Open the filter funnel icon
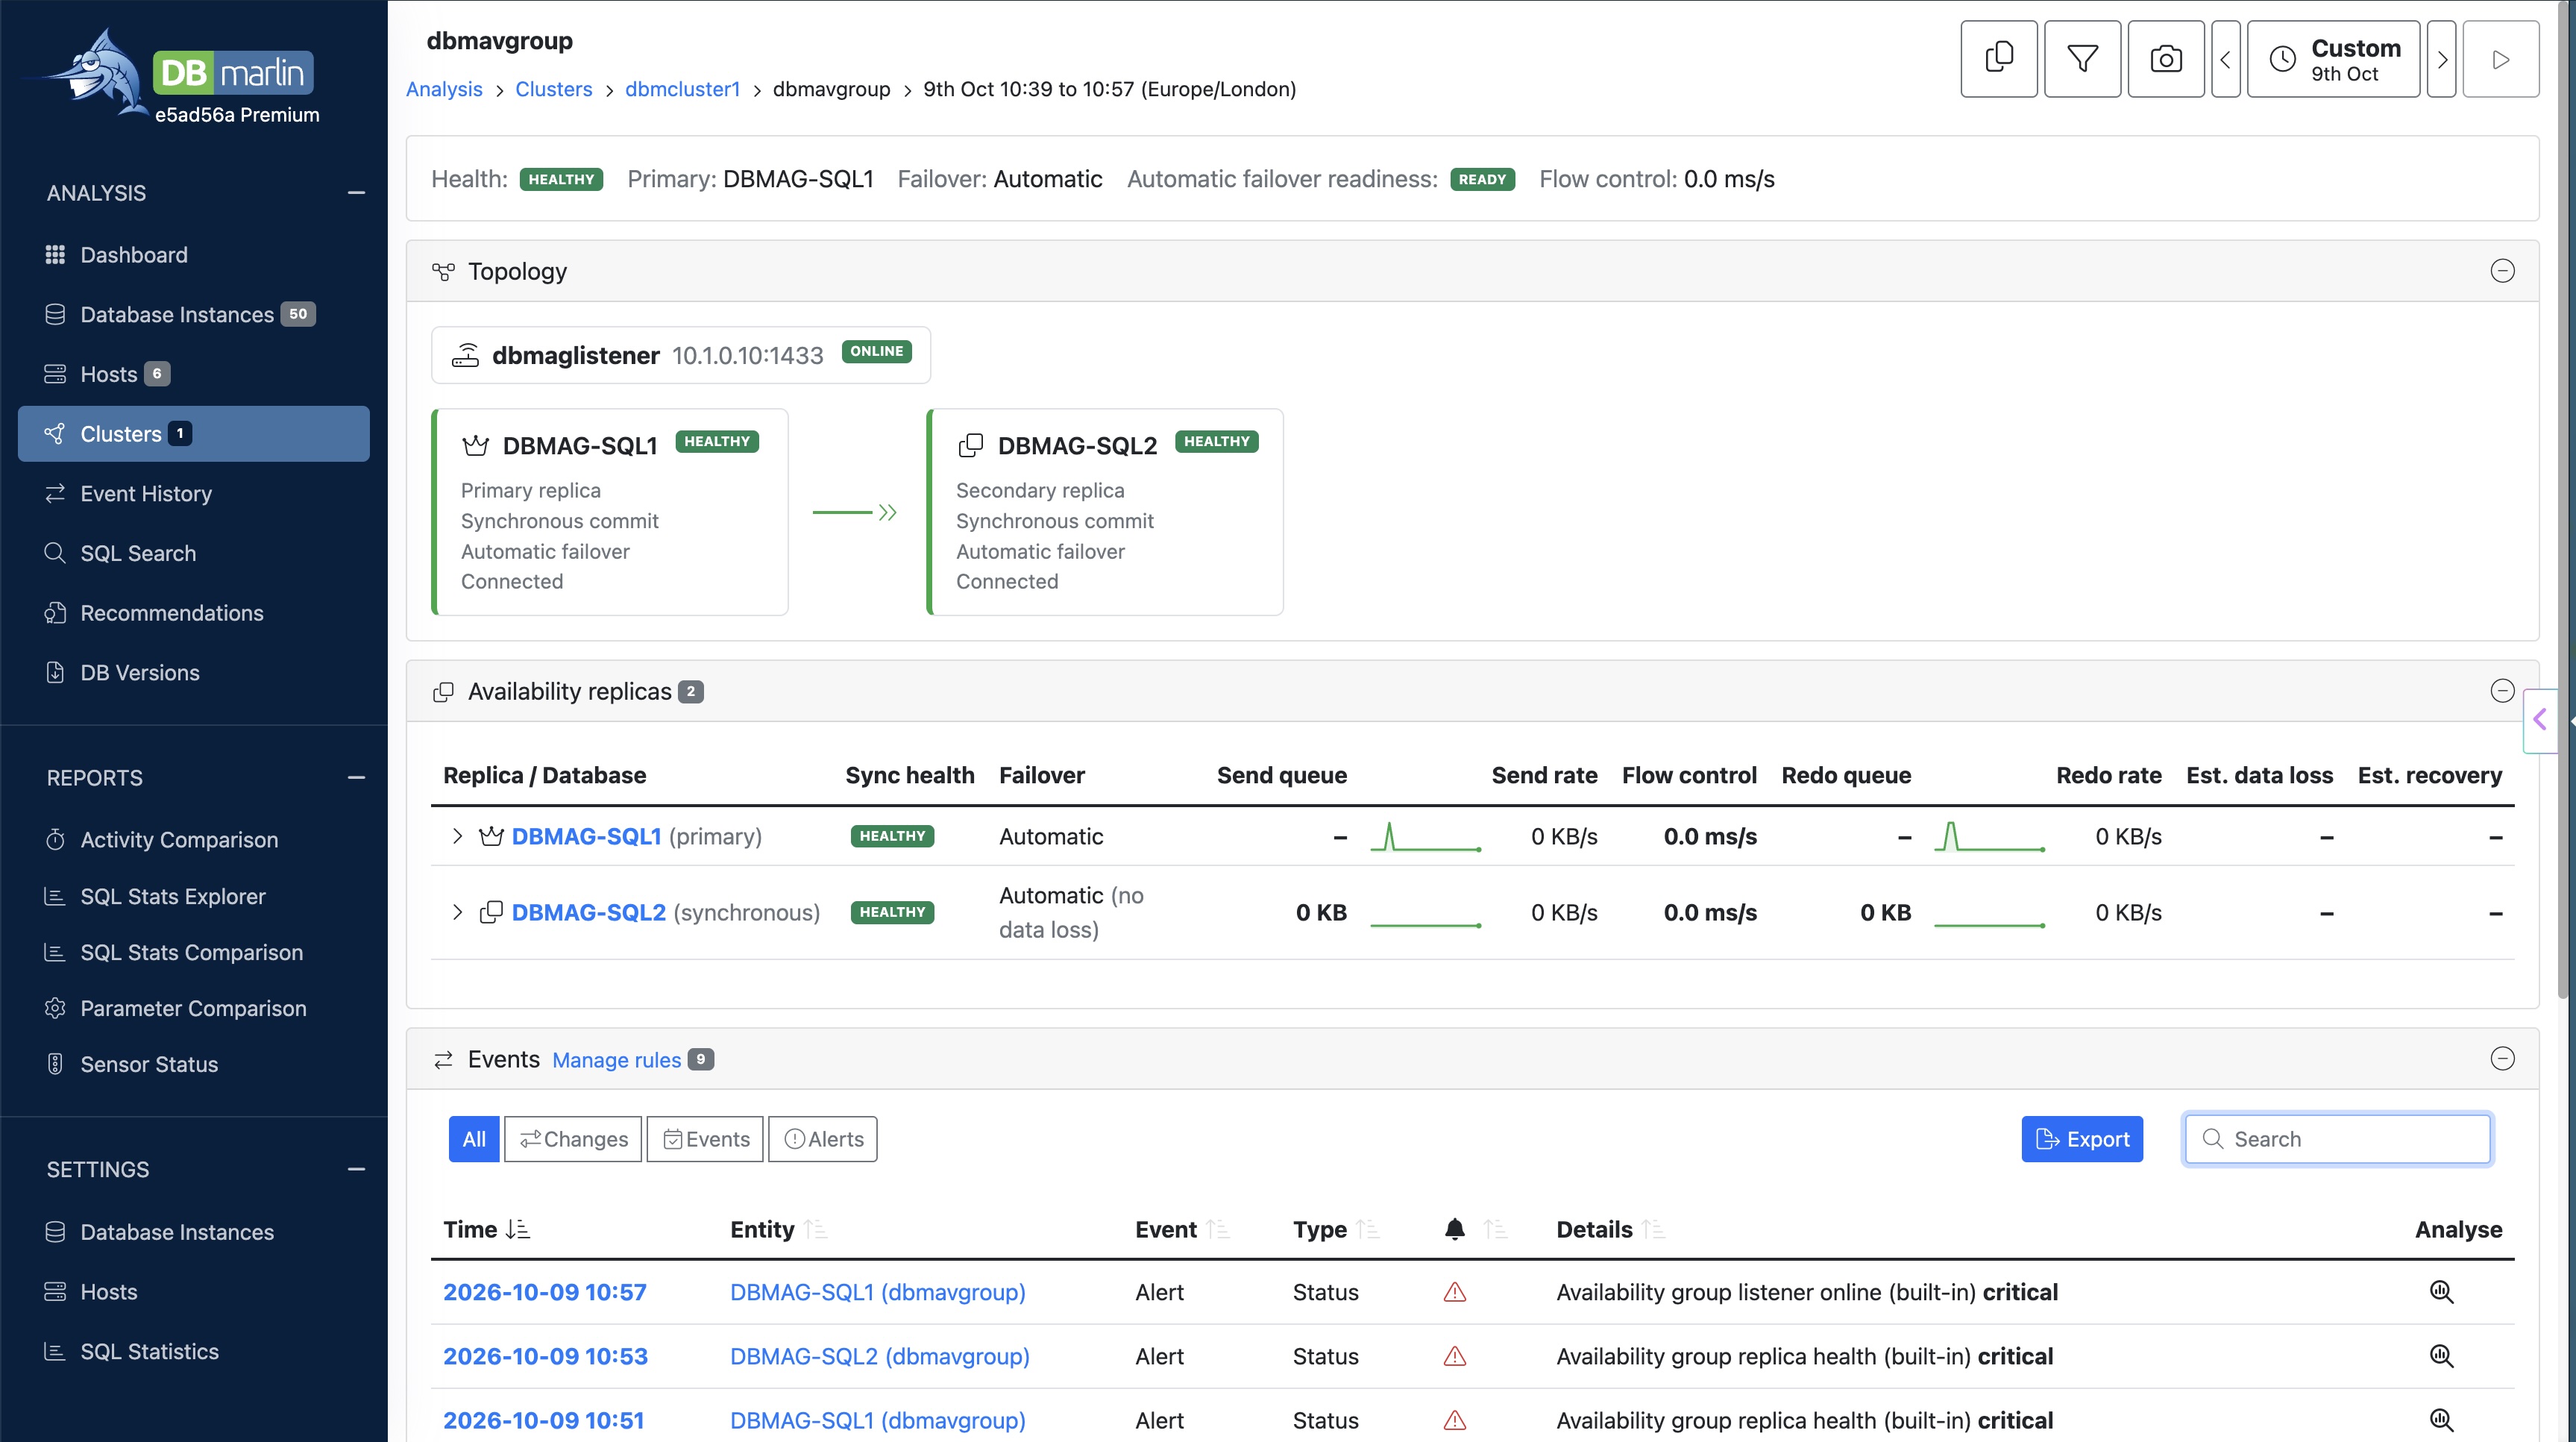Image resolution: width=2576 pixels, height=1442 pixels. click(x=2082, y=59)
